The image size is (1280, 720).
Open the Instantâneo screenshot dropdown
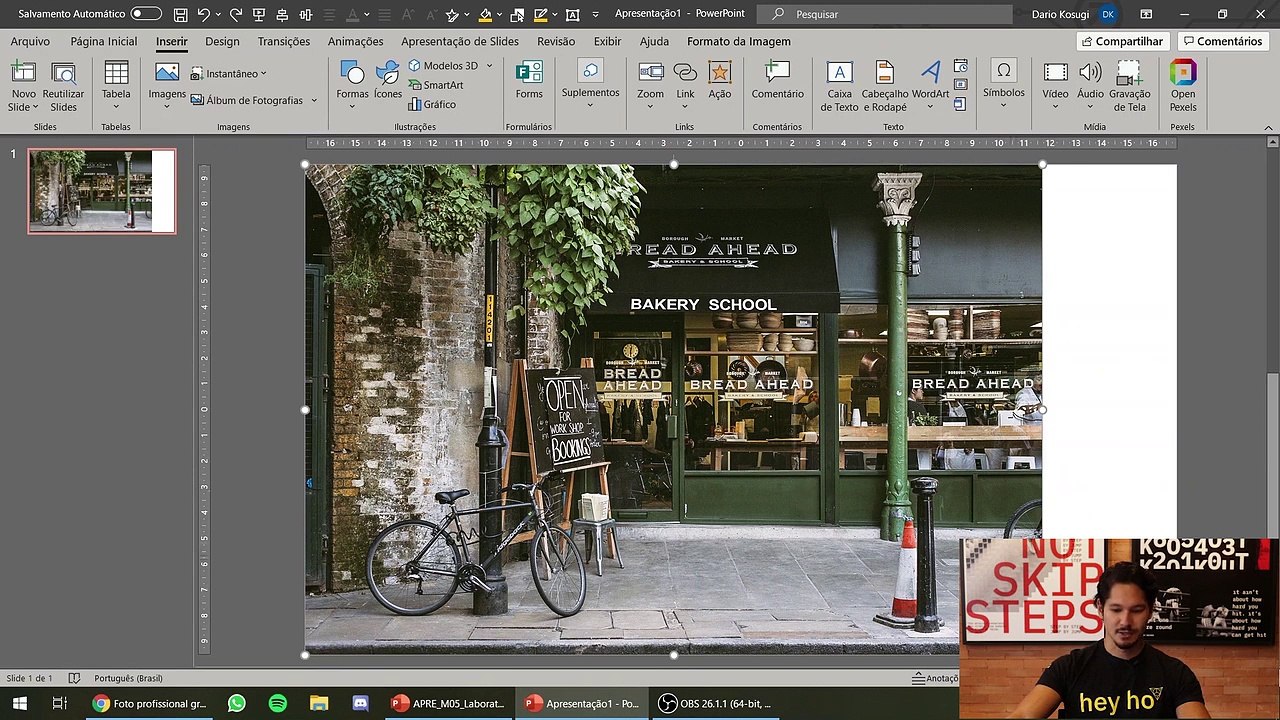point(229,73)
